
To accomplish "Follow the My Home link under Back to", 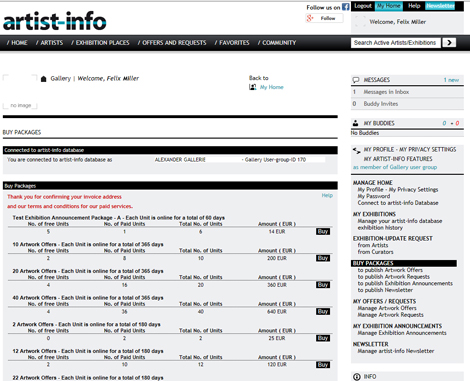I will point(271,87).
